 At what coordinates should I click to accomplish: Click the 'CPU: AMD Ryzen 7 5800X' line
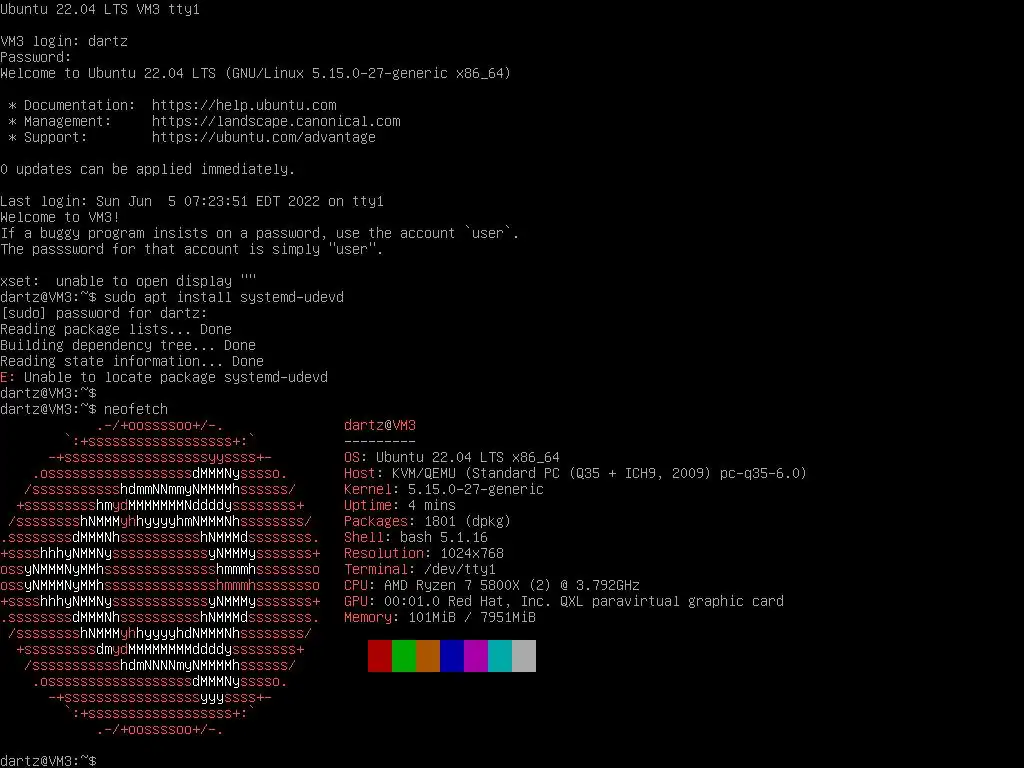492,585
